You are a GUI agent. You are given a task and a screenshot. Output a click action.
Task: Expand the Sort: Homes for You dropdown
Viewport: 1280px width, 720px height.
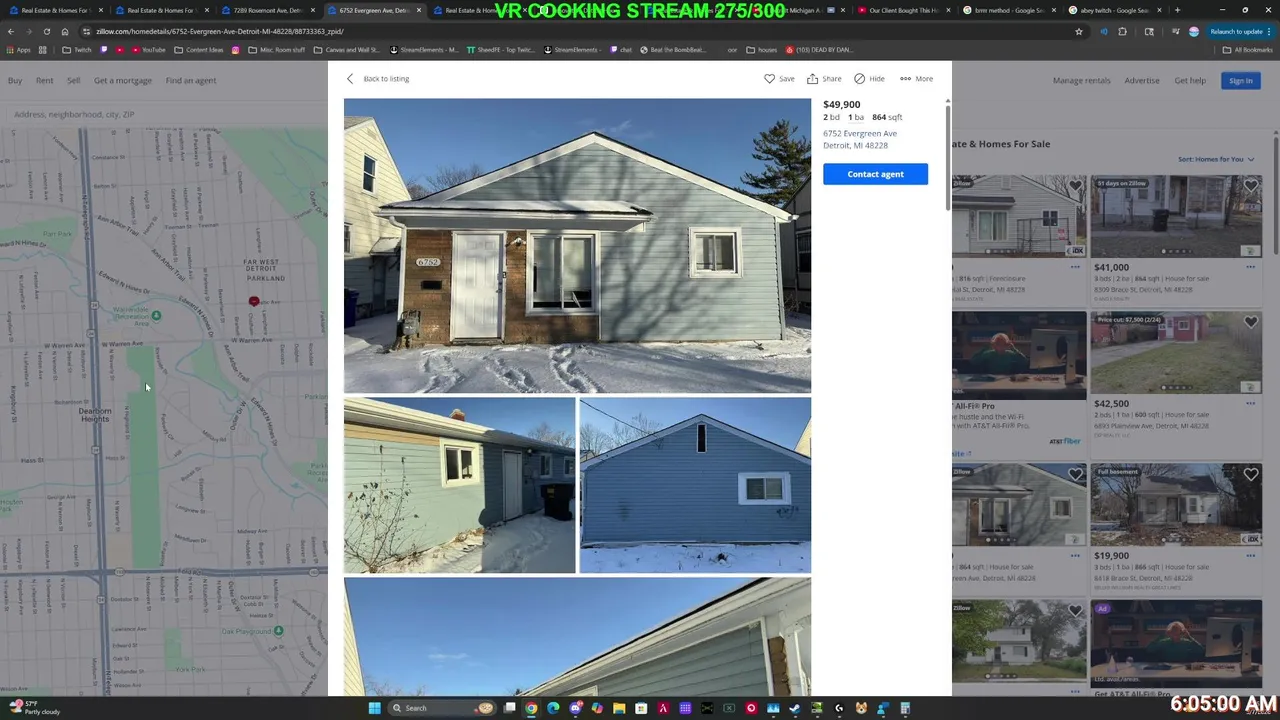1216,159
